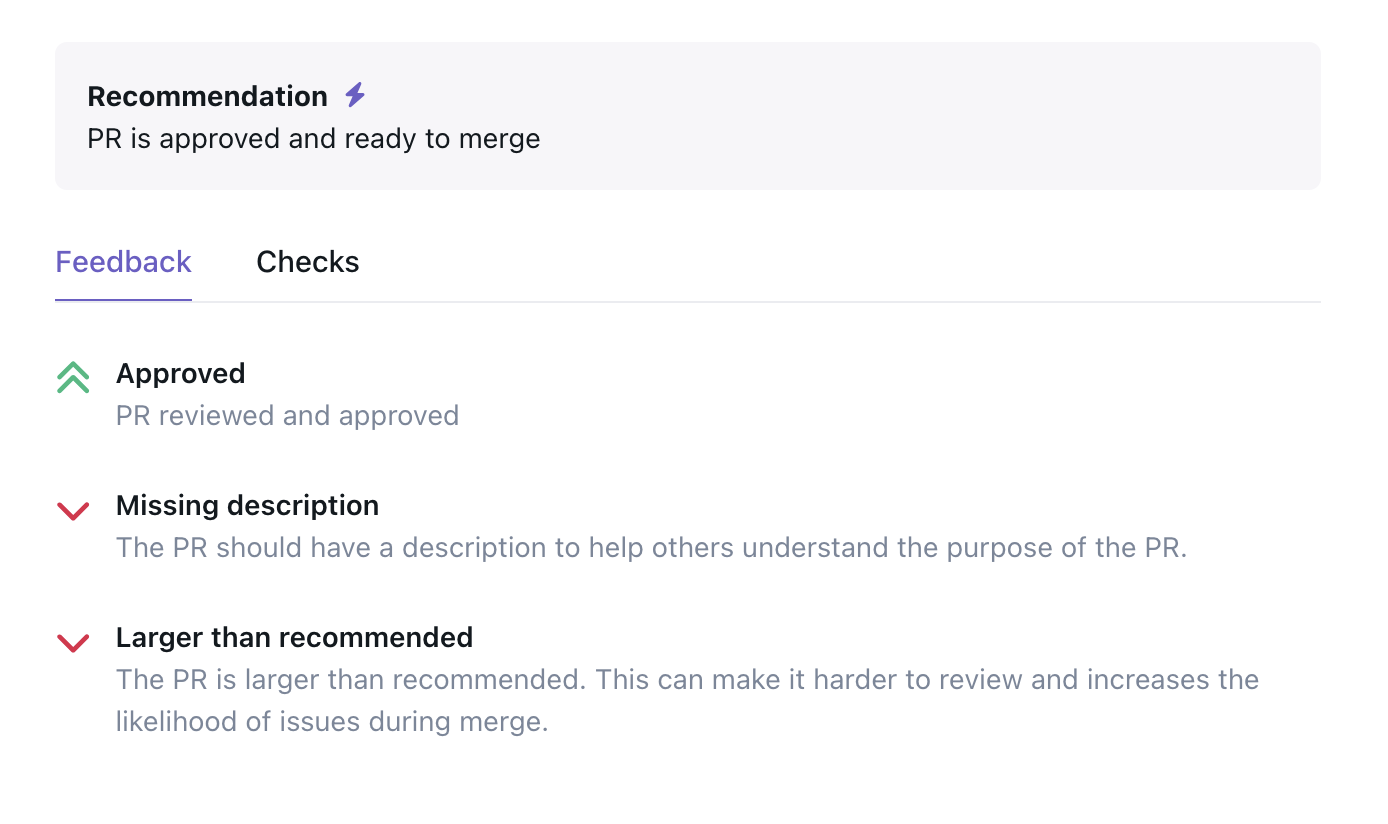Click the Recommendation heading
This screenshot has width=1388, height=824.
pos(207,96)
